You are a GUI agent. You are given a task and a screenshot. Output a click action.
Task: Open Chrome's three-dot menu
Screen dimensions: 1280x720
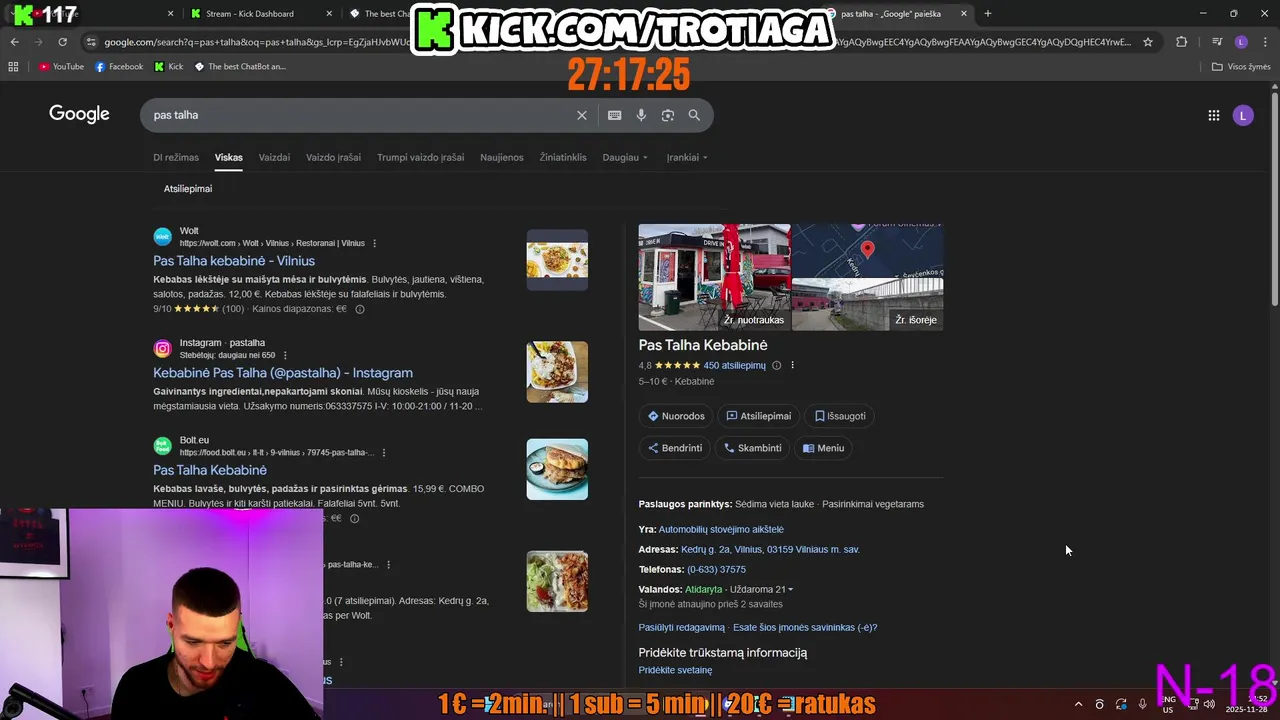point(1264,42)
